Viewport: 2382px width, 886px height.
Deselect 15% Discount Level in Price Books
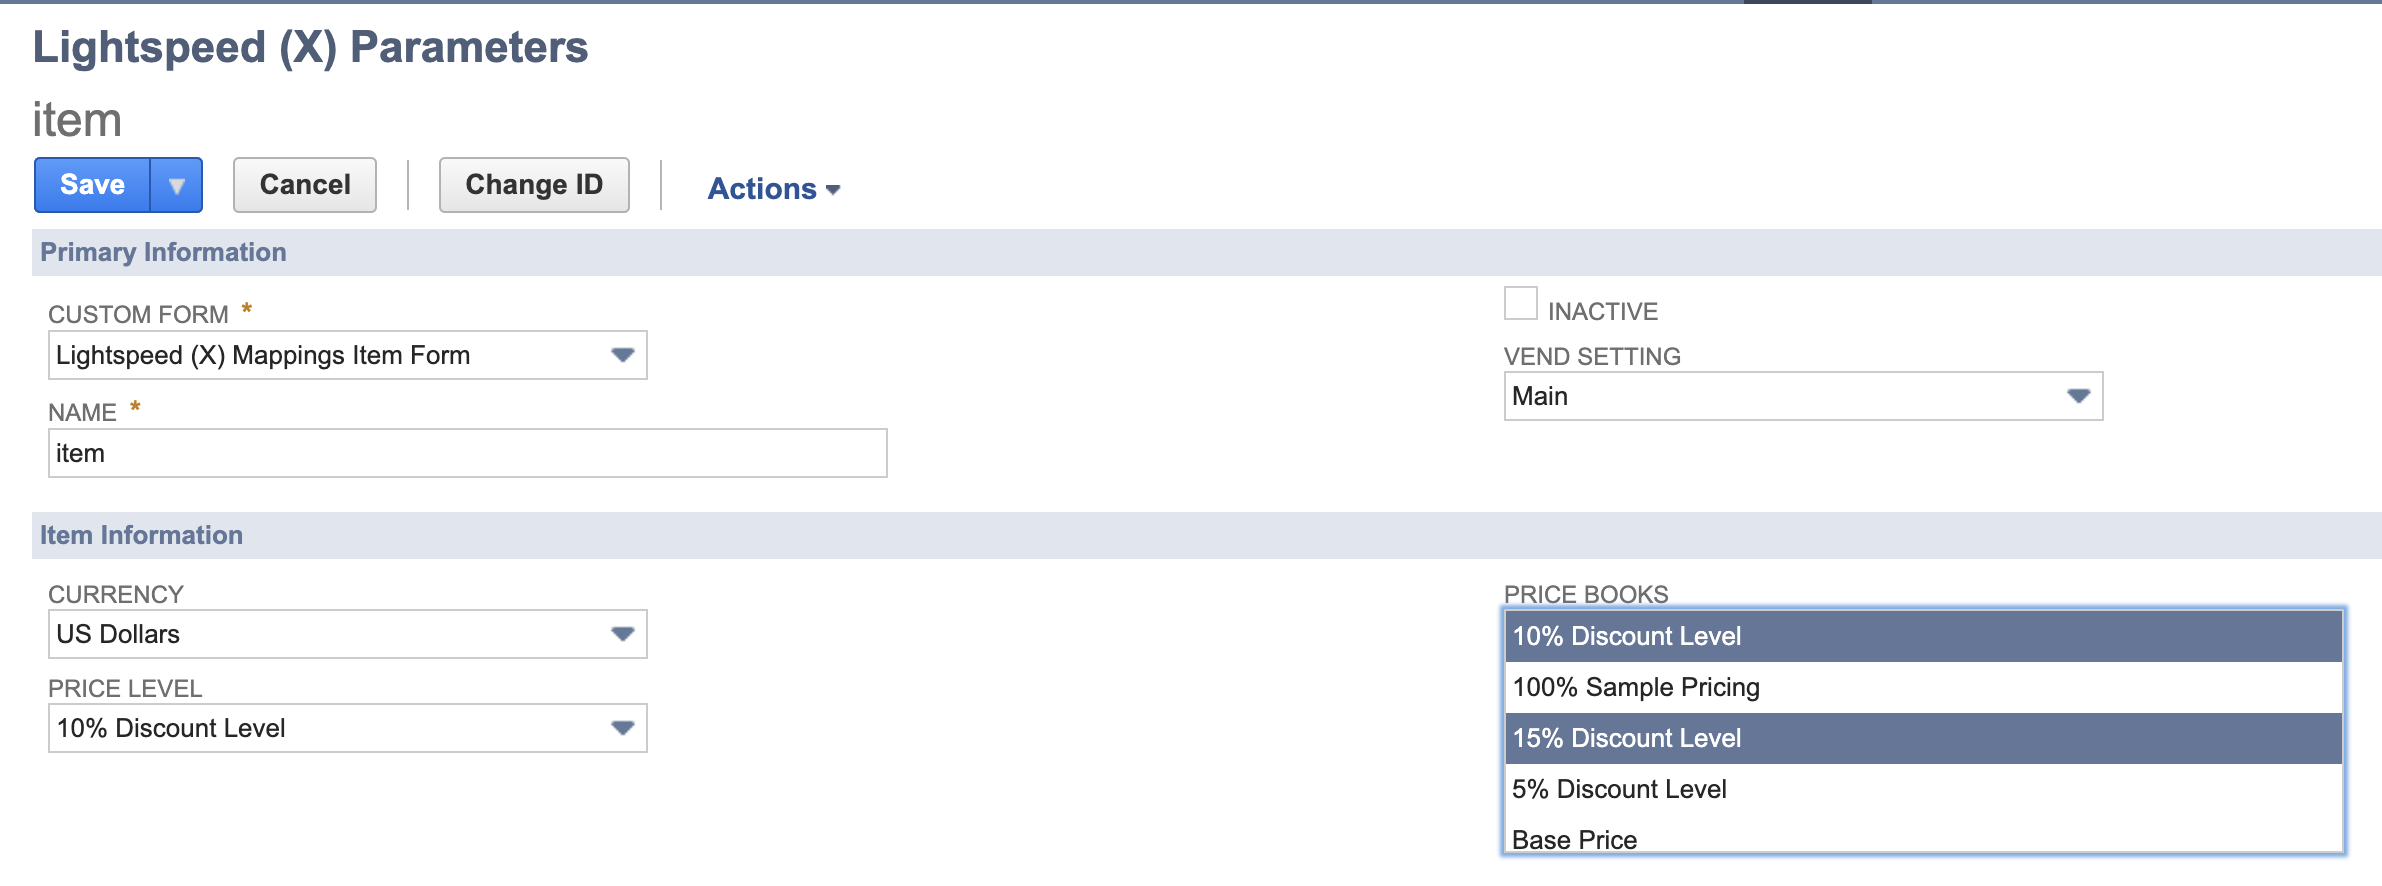1700,738
